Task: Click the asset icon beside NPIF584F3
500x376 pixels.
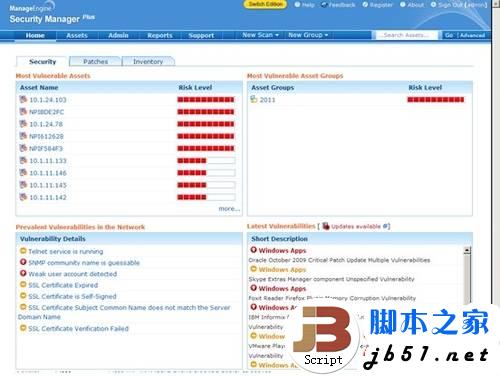Action: [23, 148]
